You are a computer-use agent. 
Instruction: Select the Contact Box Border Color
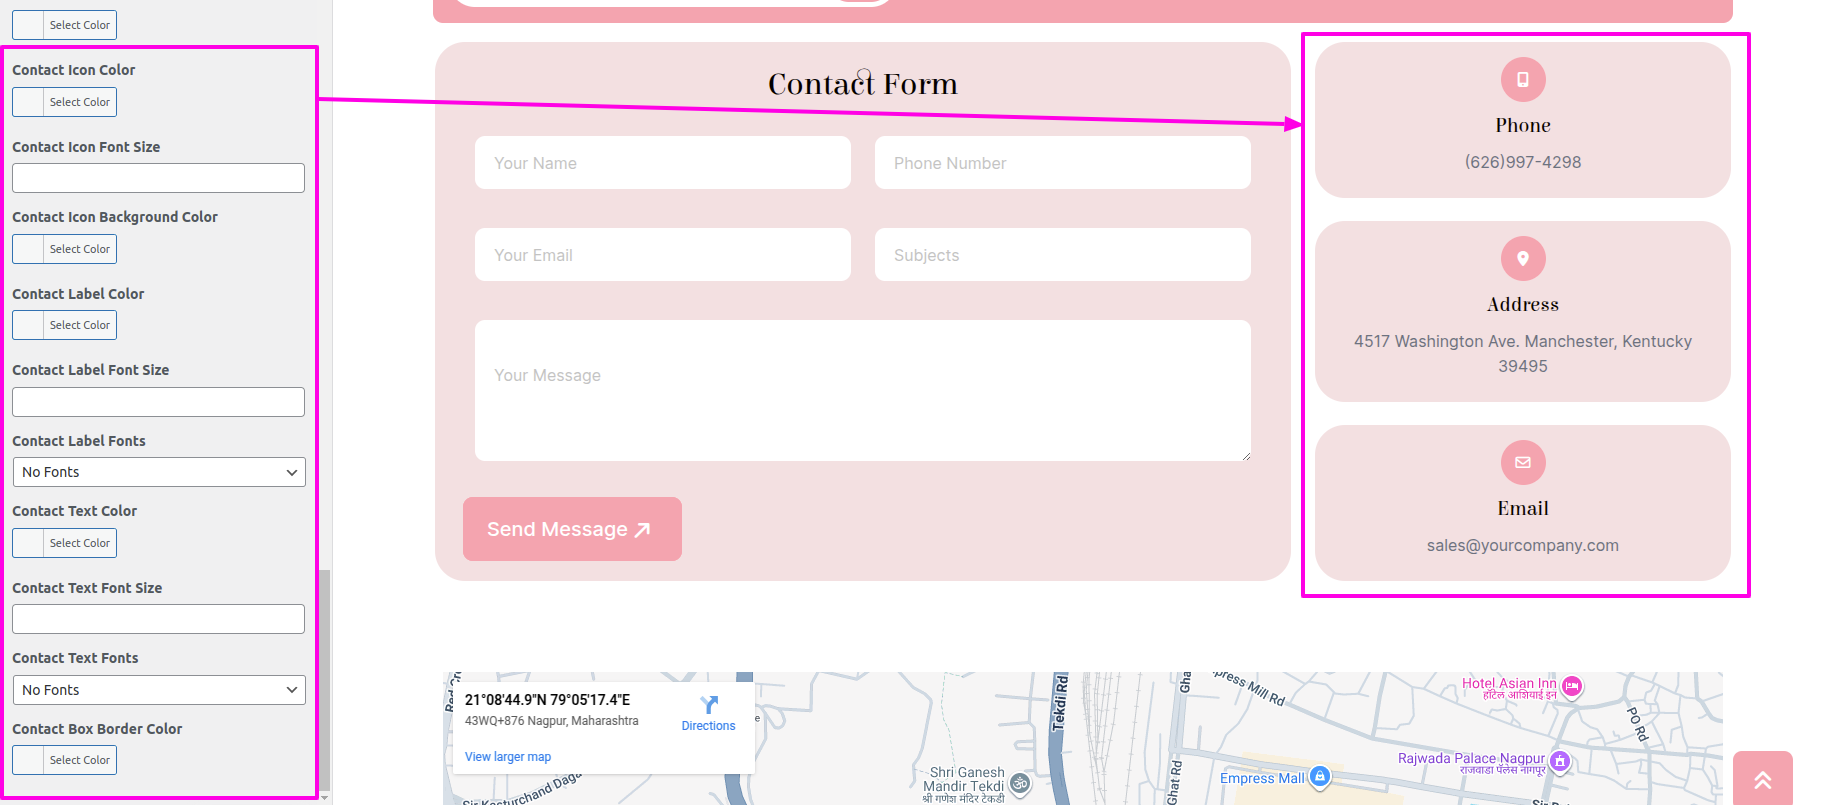65,760
